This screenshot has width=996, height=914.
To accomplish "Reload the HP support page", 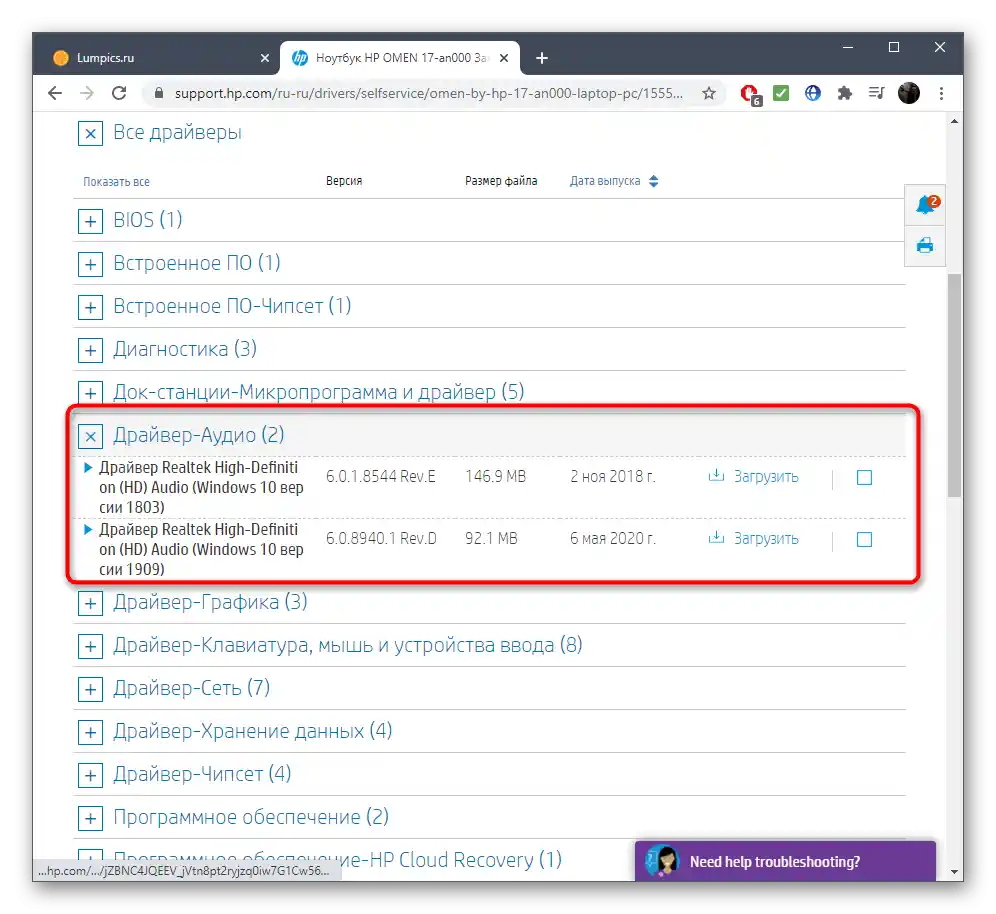I will [x=119, y=93].
